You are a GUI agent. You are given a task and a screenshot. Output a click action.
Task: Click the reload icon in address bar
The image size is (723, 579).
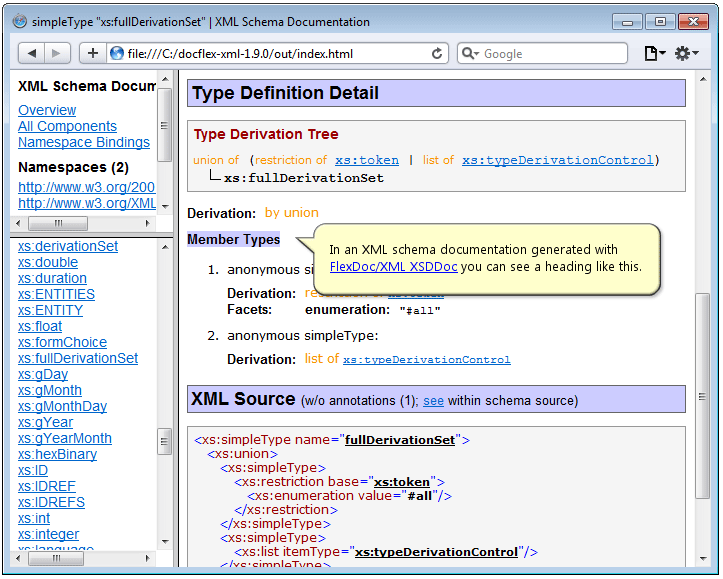[x=438, y=54]
